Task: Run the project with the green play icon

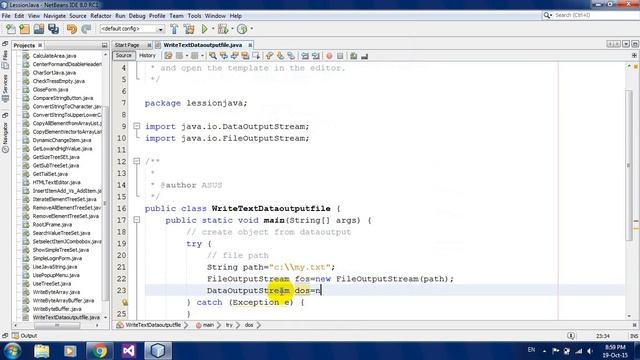Action: 204,29
